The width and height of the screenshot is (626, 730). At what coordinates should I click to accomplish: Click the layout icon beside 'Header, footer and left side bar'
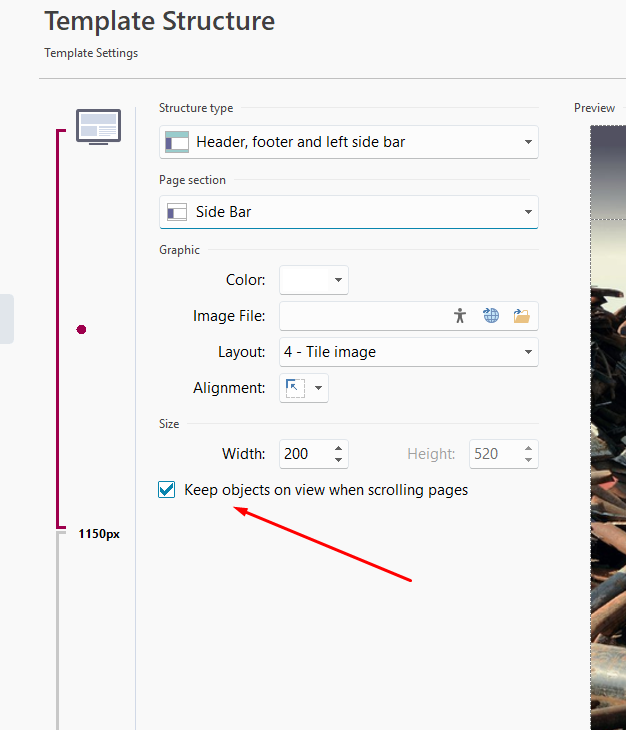point(177,142)
